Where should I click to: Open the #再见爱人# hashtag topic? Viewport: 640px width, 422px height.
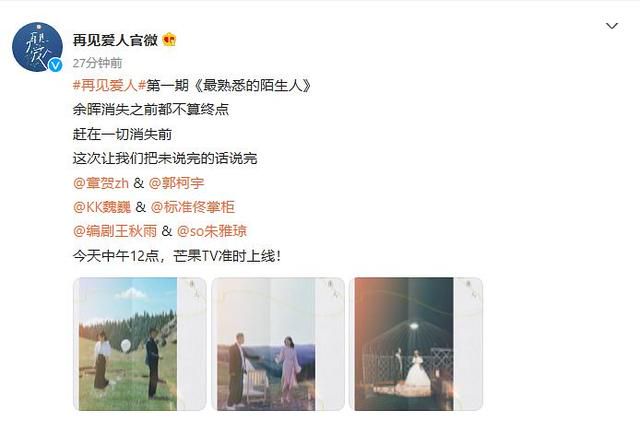(109, 85)
